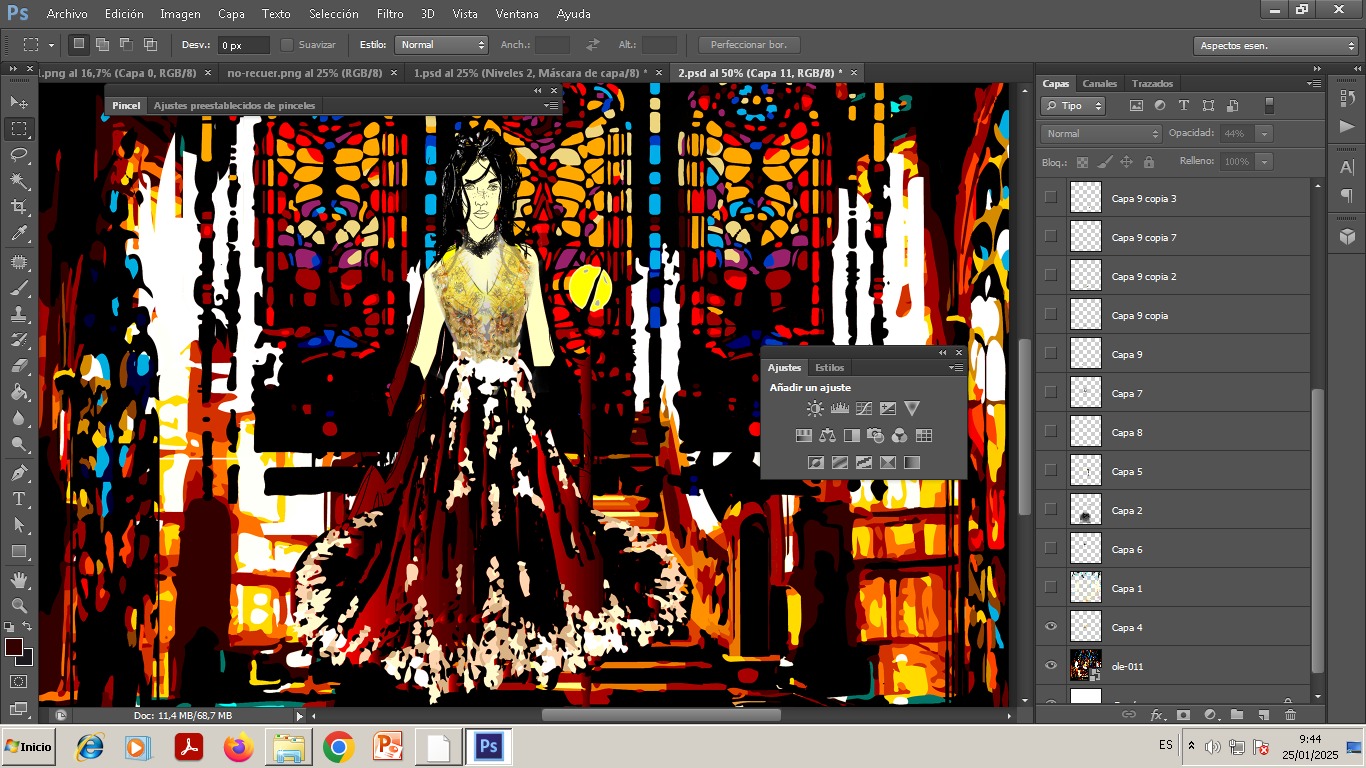Click the Perfeccionar bor. button
The height and width of the screenshot is (768, 1366).
point(749,45)
